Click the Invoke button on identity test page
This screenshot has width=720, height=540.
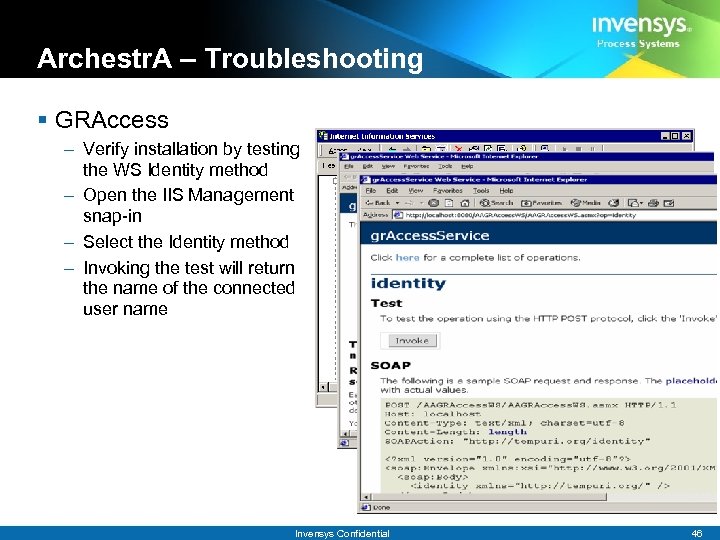click(412, 341)
